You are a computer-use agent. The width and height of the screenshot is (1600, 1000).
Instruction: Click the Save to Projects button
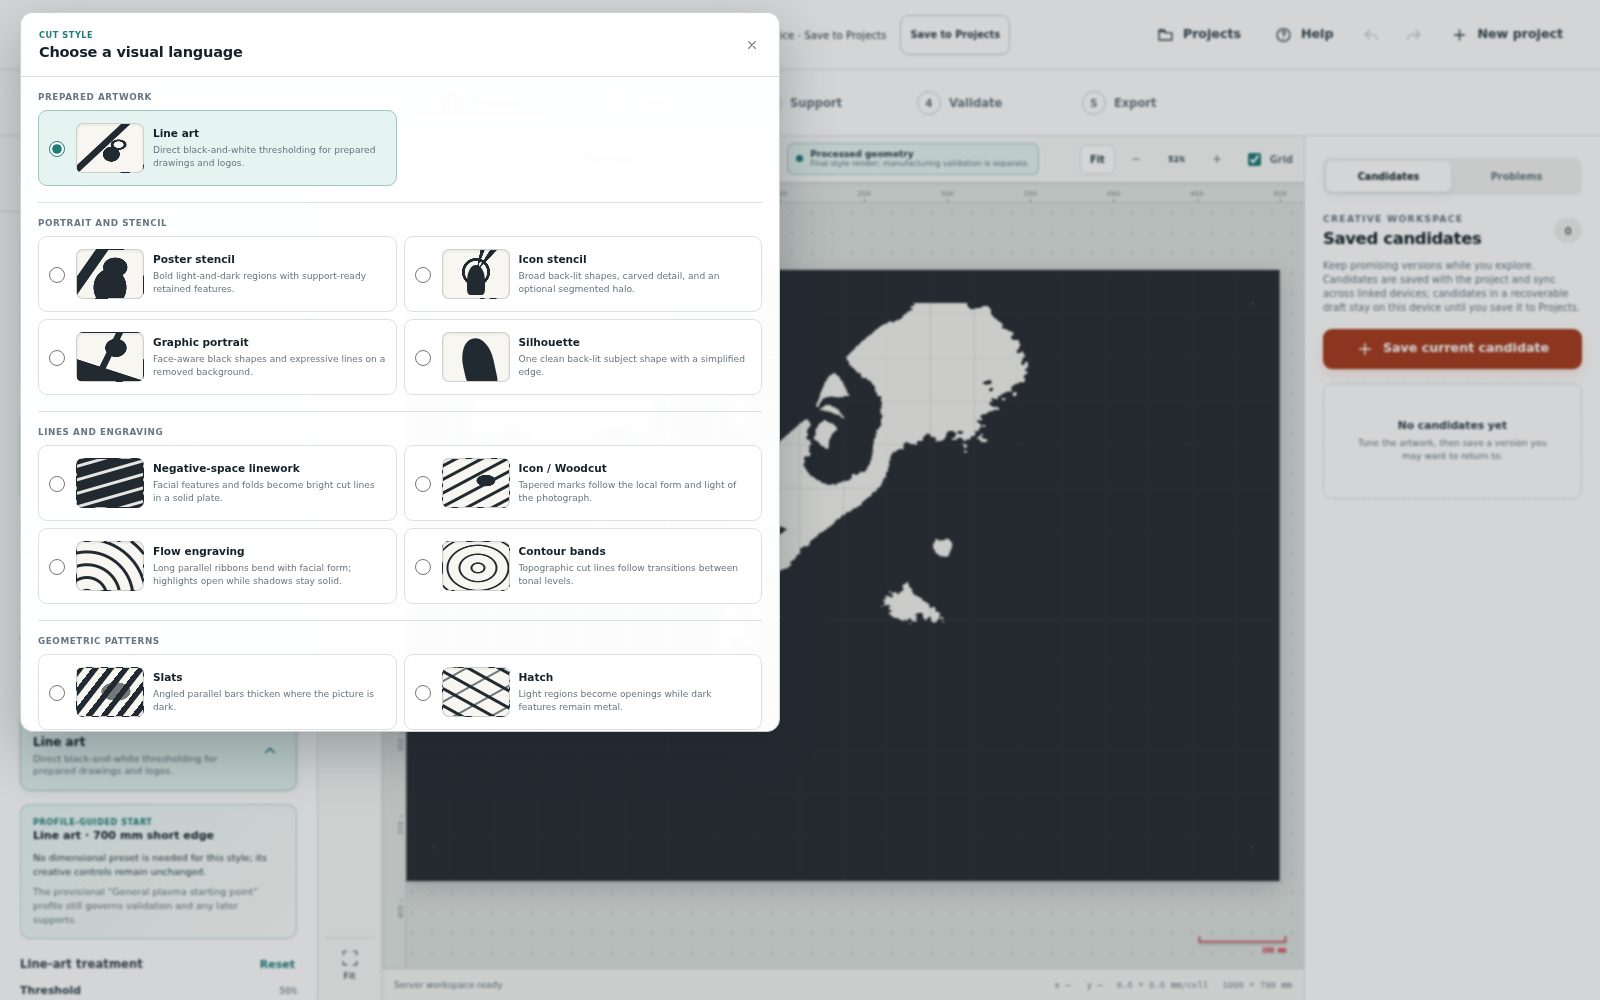click(955, 34)
